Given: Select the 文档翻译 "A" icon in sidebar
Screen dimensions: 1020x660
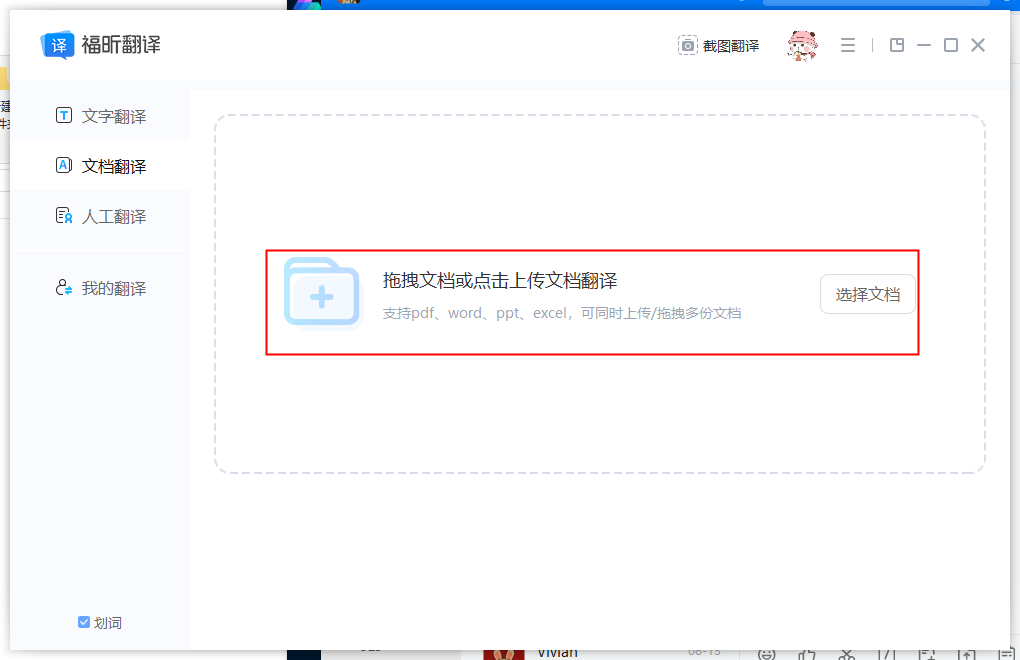Looking at the screenshot, I should click(62, 165).
